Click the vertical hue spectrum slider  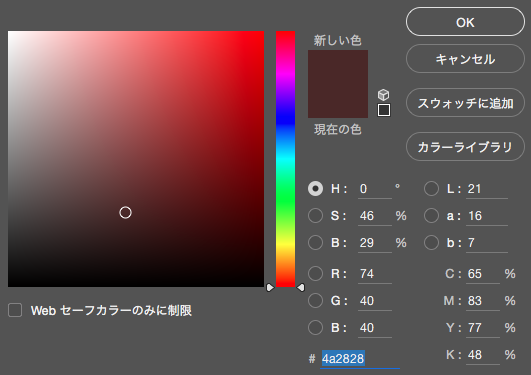click(285, 159)
